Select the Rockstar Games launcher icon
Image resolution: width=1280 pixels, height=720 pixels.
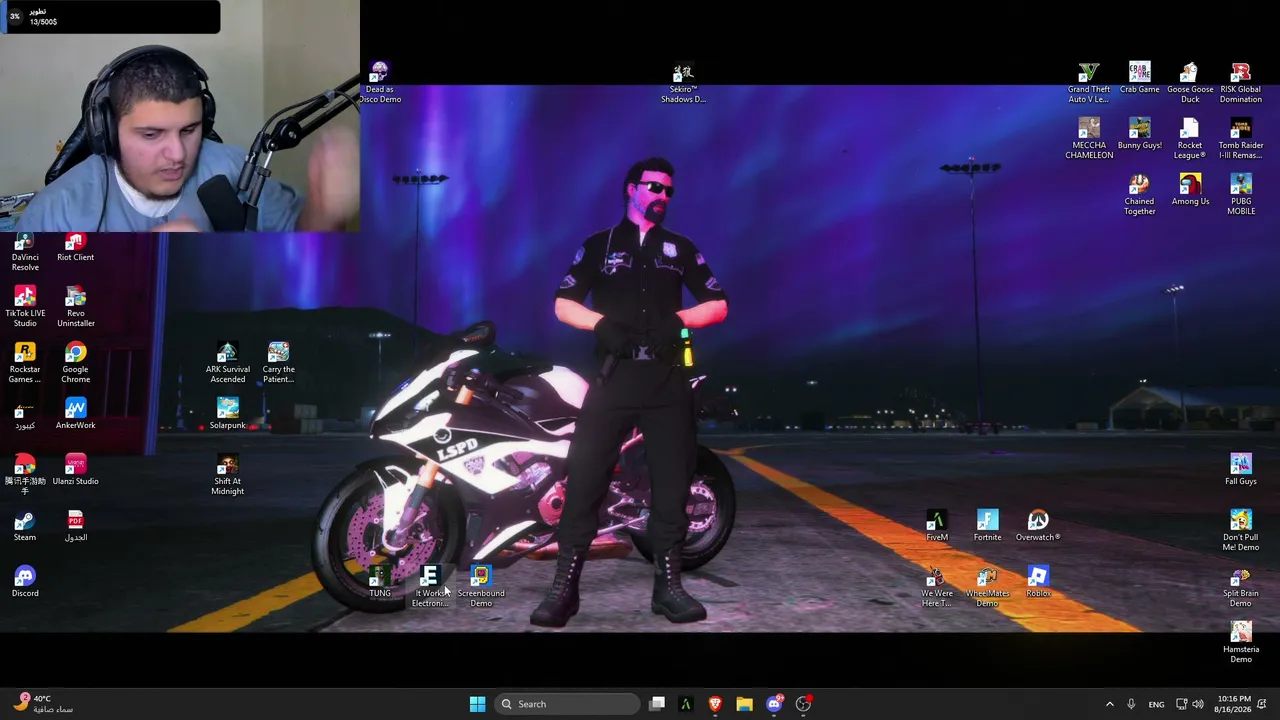tap(25, 363)
